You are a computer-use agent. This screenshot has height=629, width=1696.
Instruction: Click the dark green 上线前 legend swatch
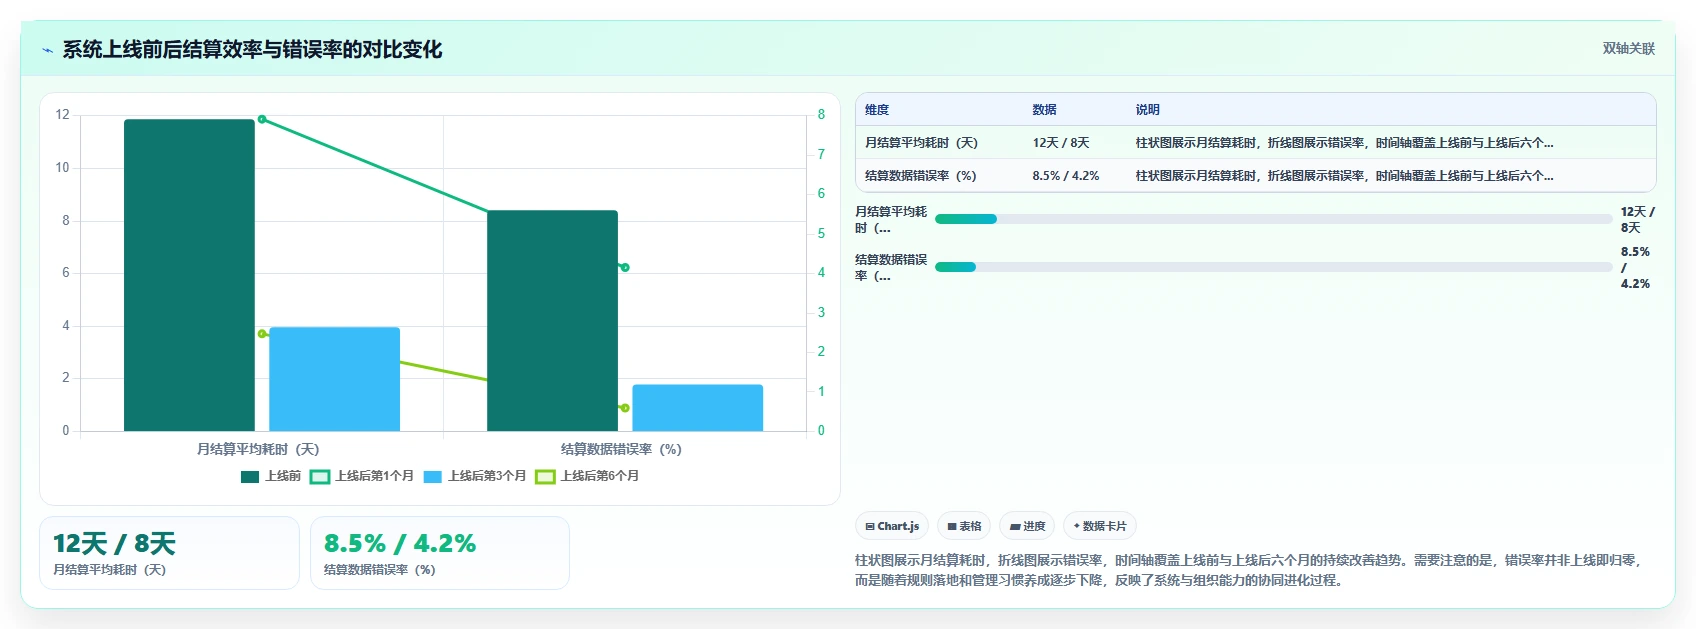click(250, 477)
